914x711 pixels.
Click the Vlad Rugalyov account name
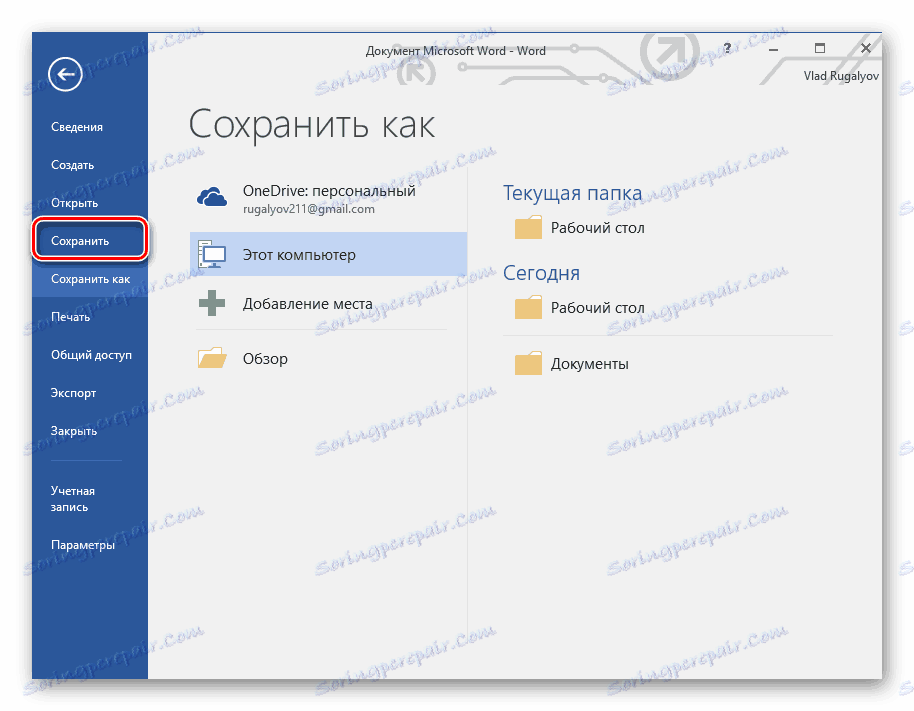(x=841, y=76)
